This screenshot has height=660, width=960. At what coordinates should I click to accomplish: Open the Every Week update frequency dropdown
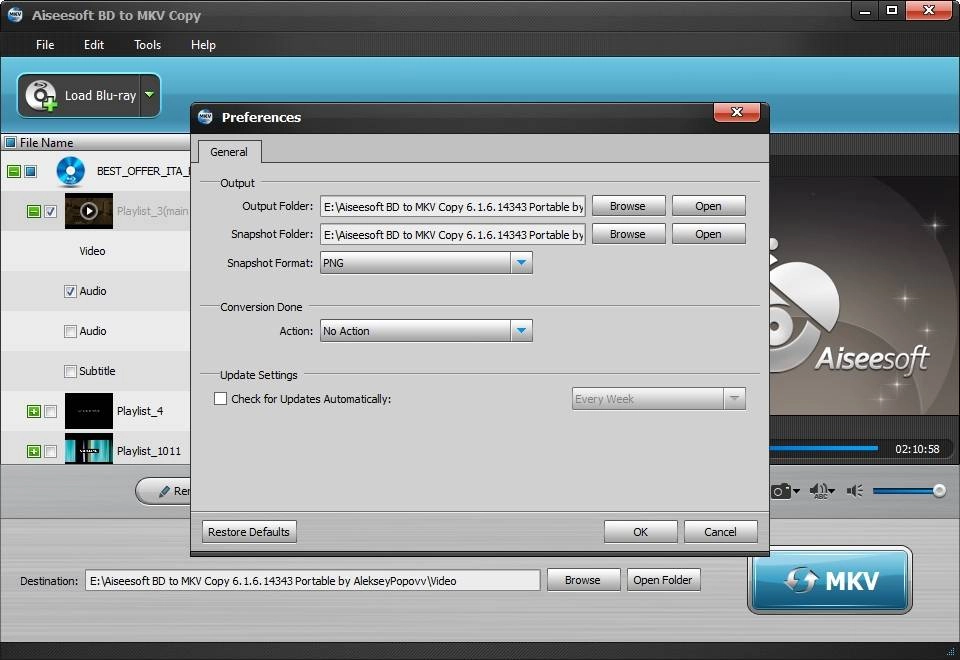[x=659, y=399]
